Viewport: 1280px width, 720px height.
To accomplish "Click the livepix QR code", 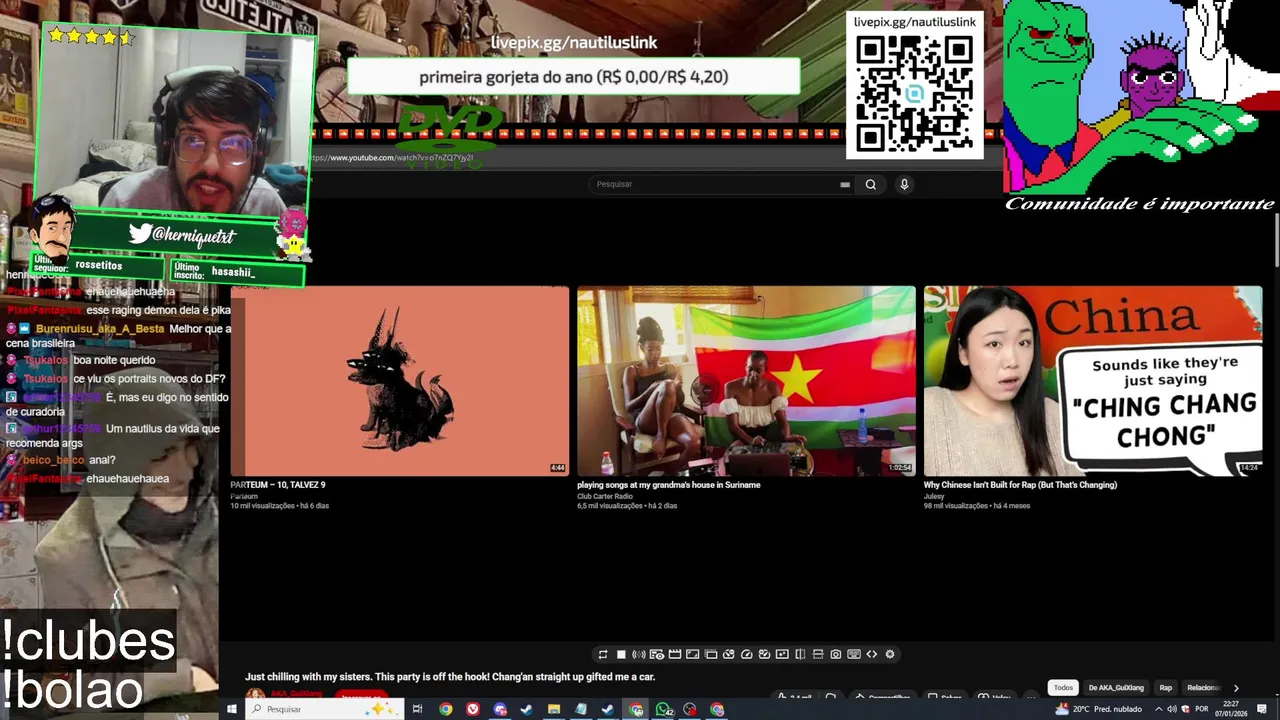I will pos(914,94).
